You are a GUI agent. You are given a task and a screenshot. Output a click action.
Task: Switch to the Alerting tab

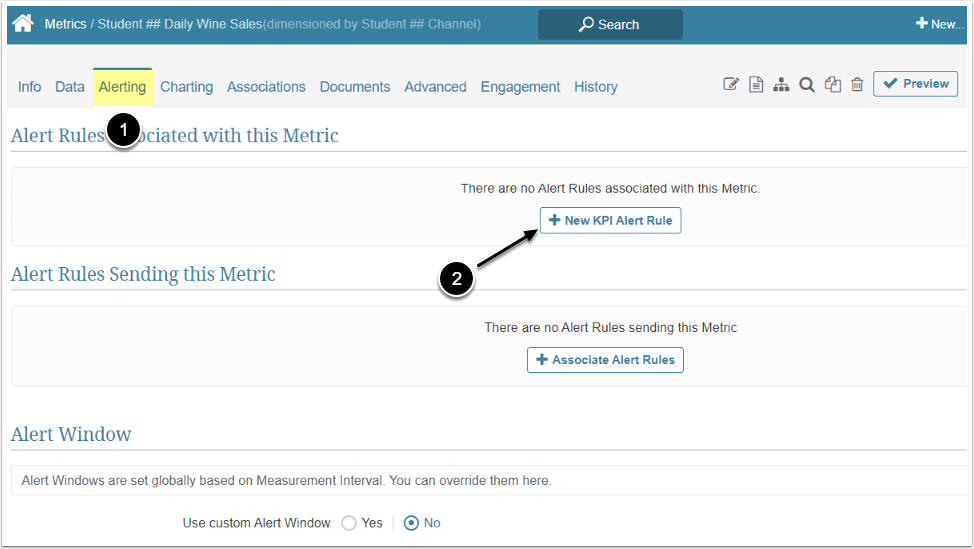[x=122, y=87]
